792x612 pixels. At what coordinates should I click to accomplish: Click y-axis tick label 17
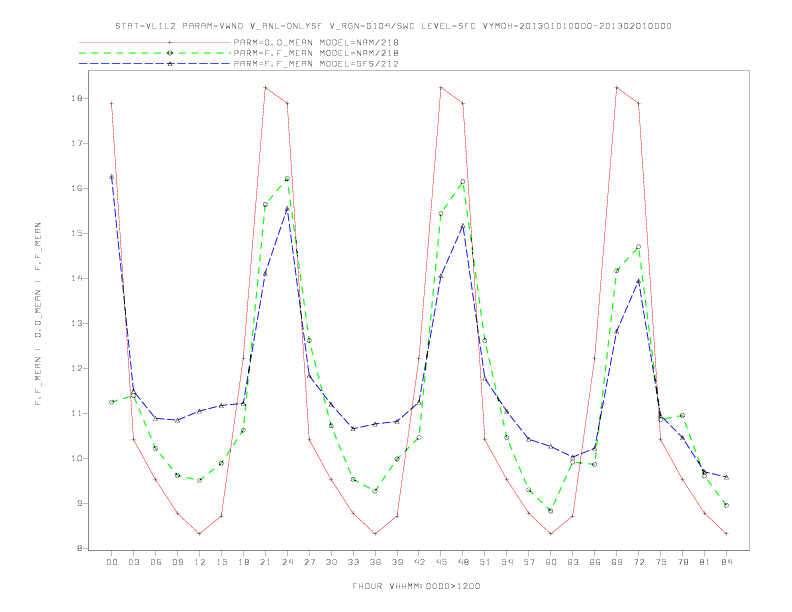pos(76,143)
